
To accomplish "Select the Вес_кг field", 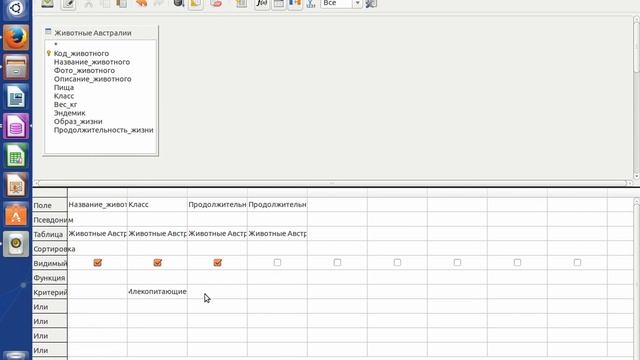I will tap(65, 104).
